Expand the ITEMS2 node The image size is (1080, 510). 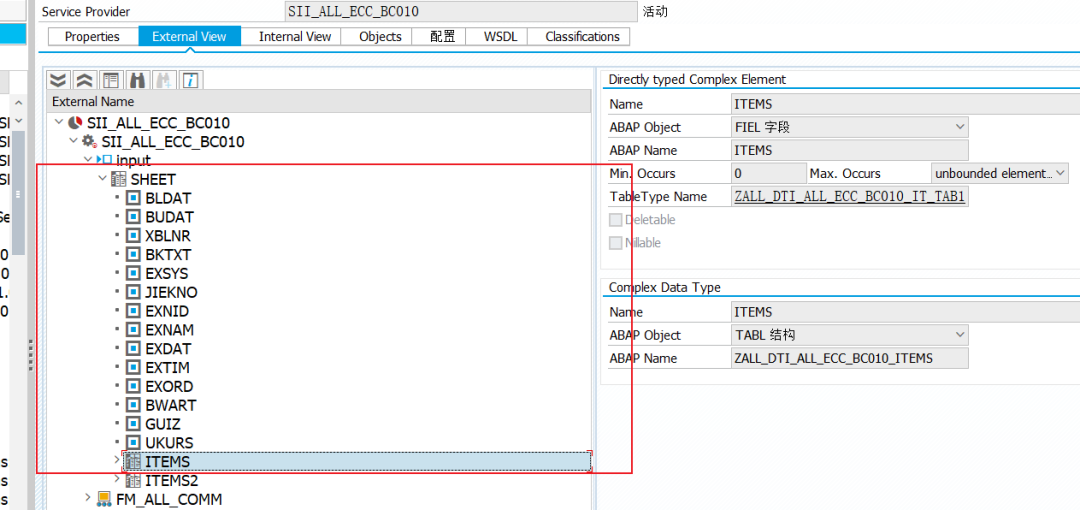[116, 479]
